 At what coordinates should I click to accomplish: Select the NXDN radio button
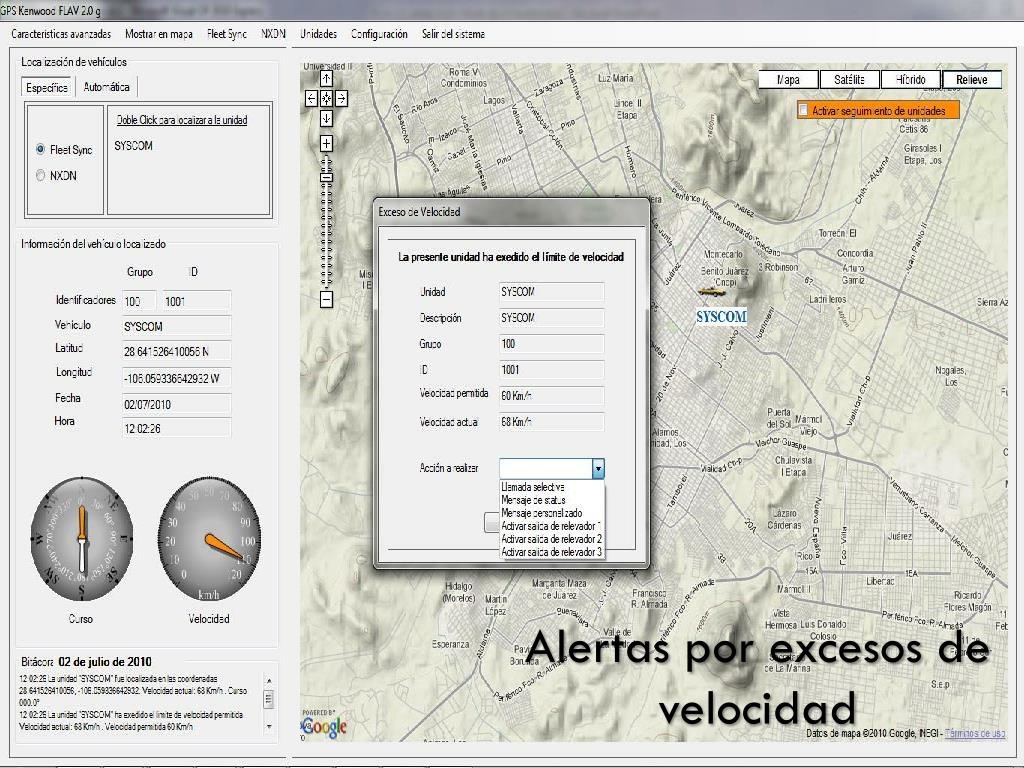(x=40, y=176)
